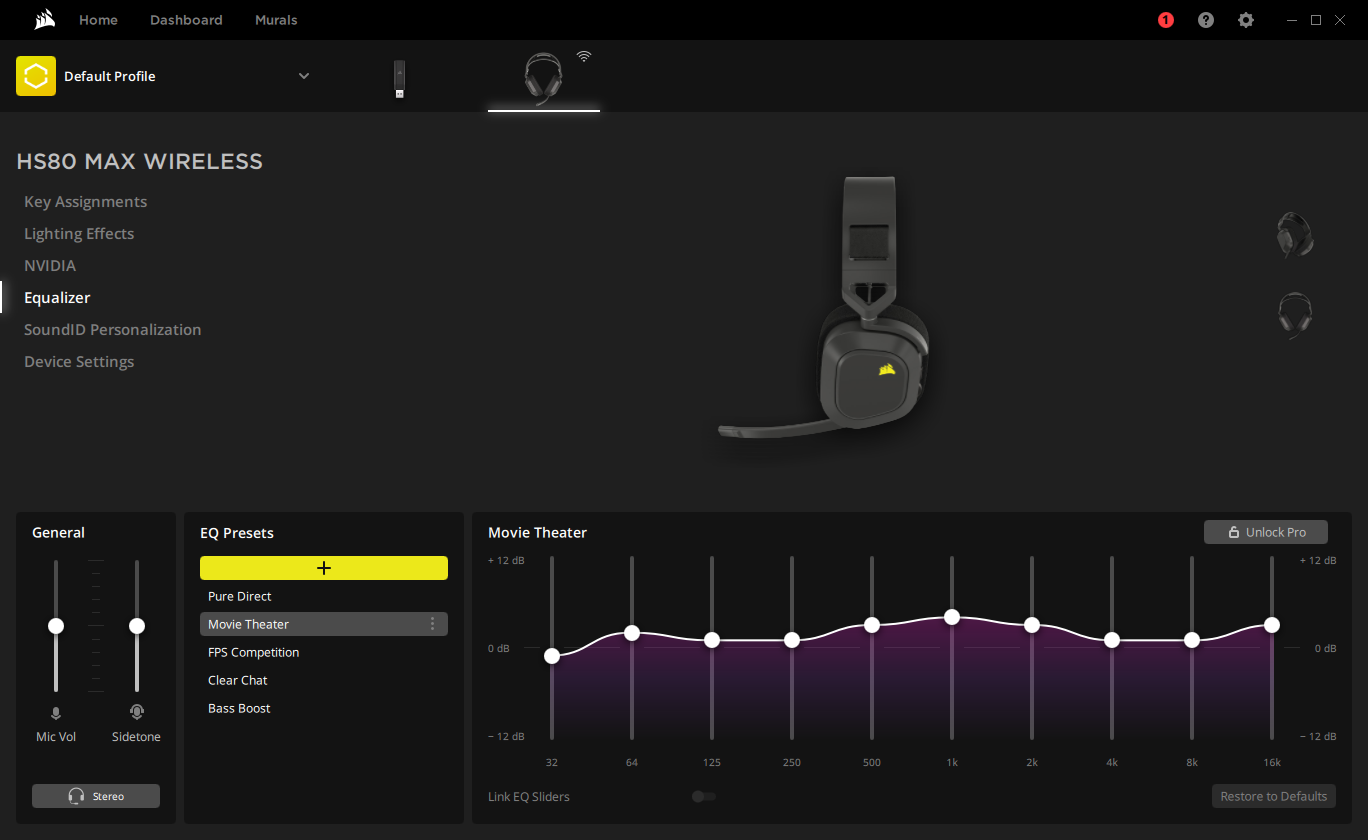This screenshot has height=840, width=1368.
Task: Click the 4k EQ slider handle
Action: [x=1112, y=640]
